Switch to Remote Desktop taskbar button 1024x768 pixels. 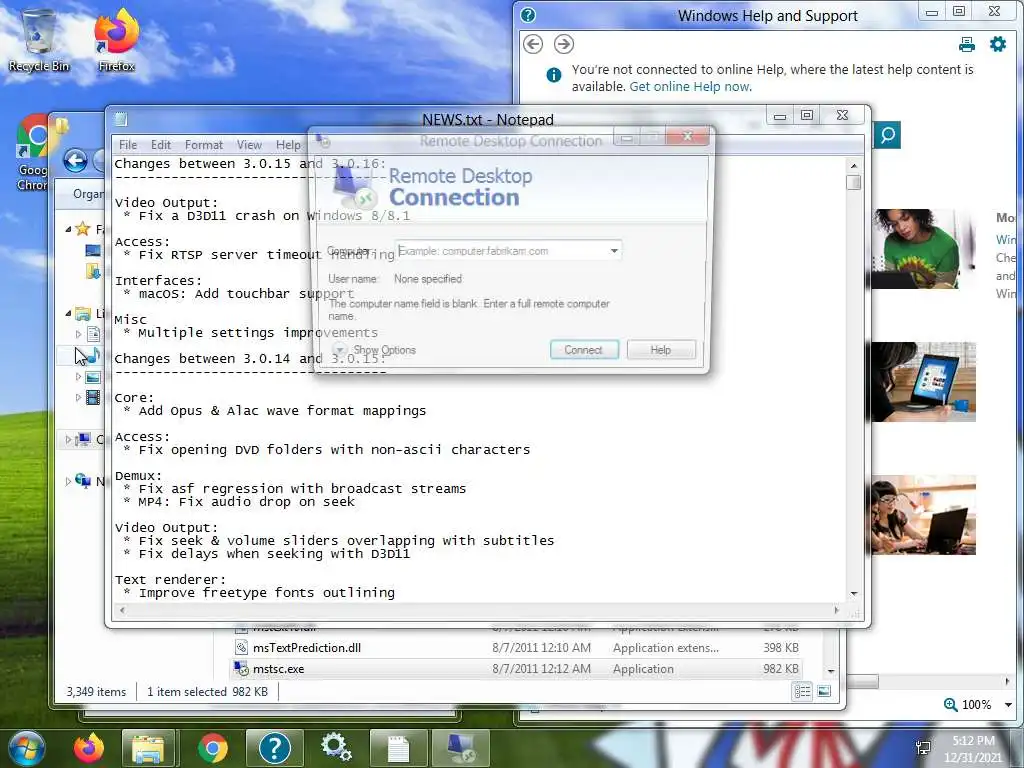(461, 748)
